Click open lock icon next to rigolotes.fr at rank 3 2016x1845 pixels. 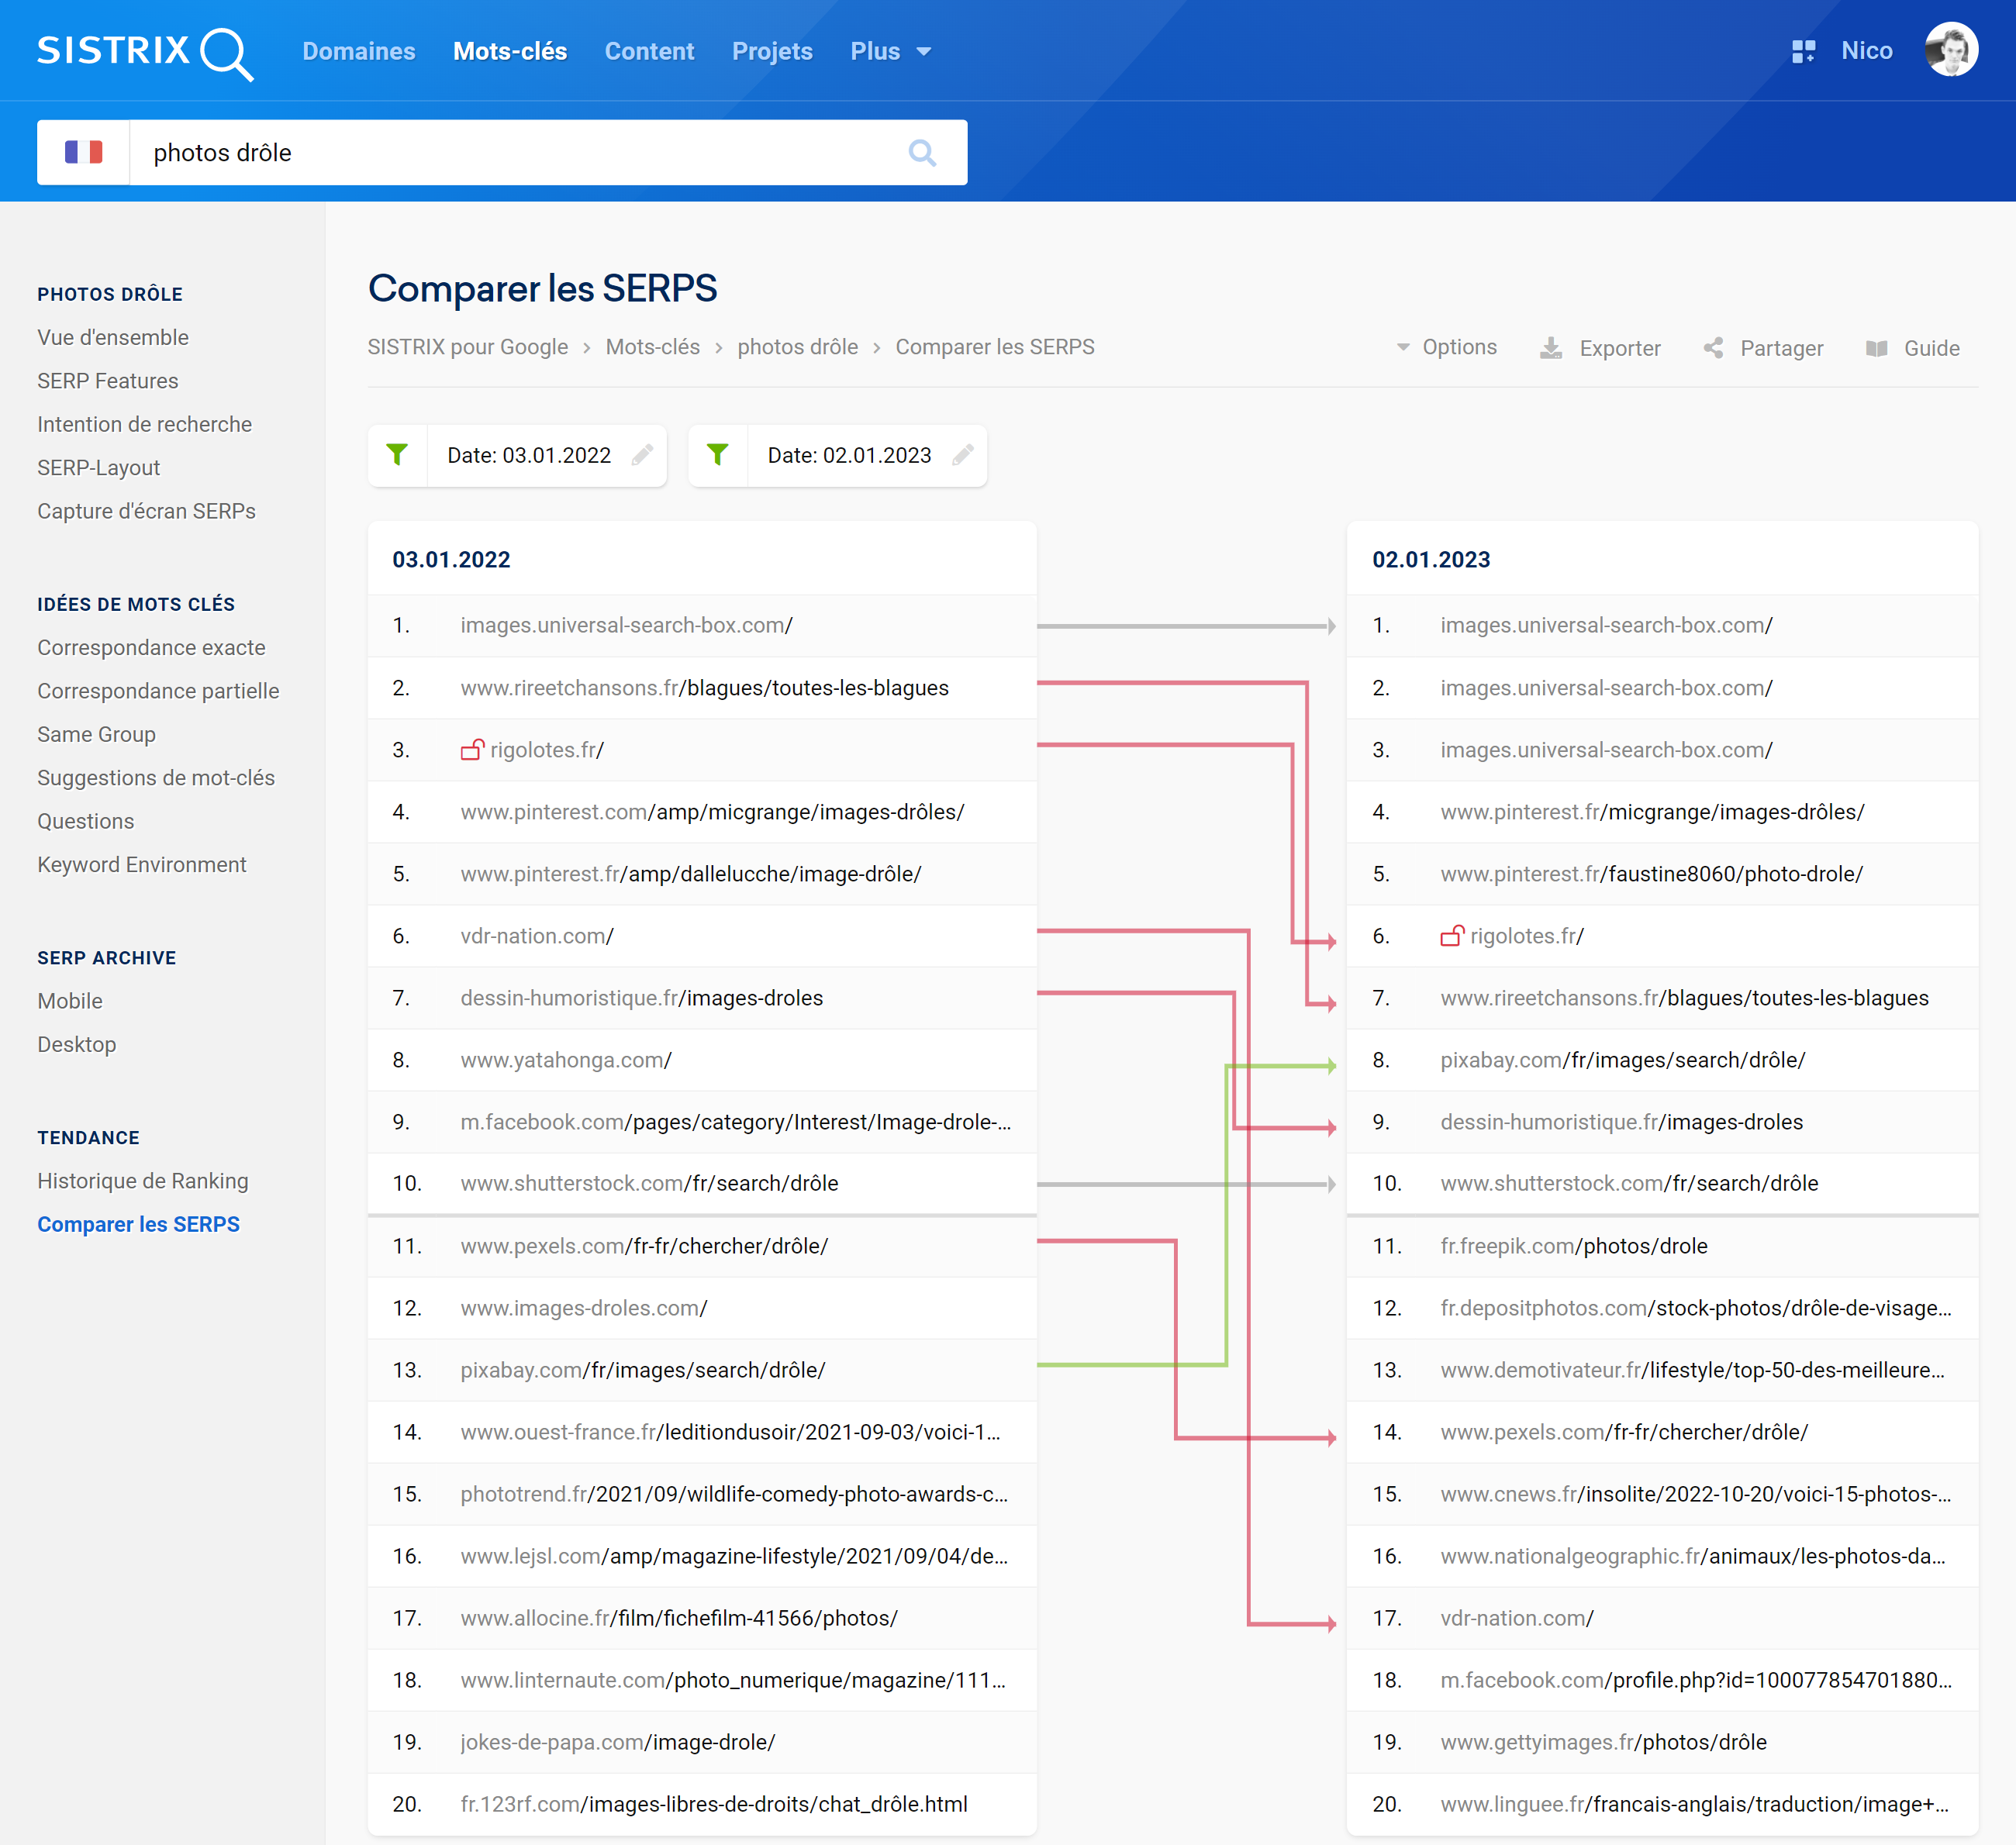pos(472,749)
